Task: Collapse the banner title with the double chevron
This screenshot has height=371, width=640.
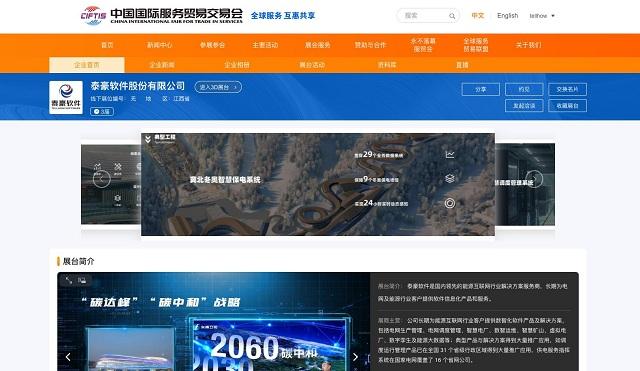Action: (x=148, y=139)
